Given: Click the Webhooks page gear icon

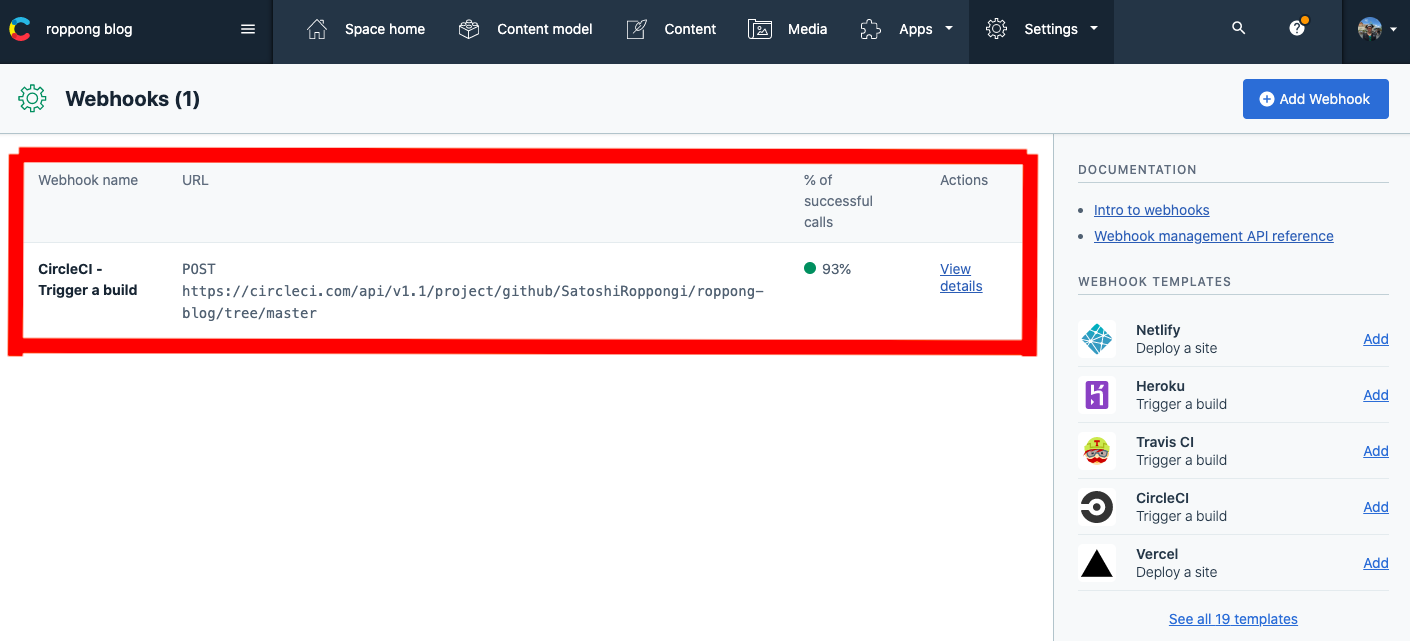Looking at the screenshot, I should [x=33, y=98].
